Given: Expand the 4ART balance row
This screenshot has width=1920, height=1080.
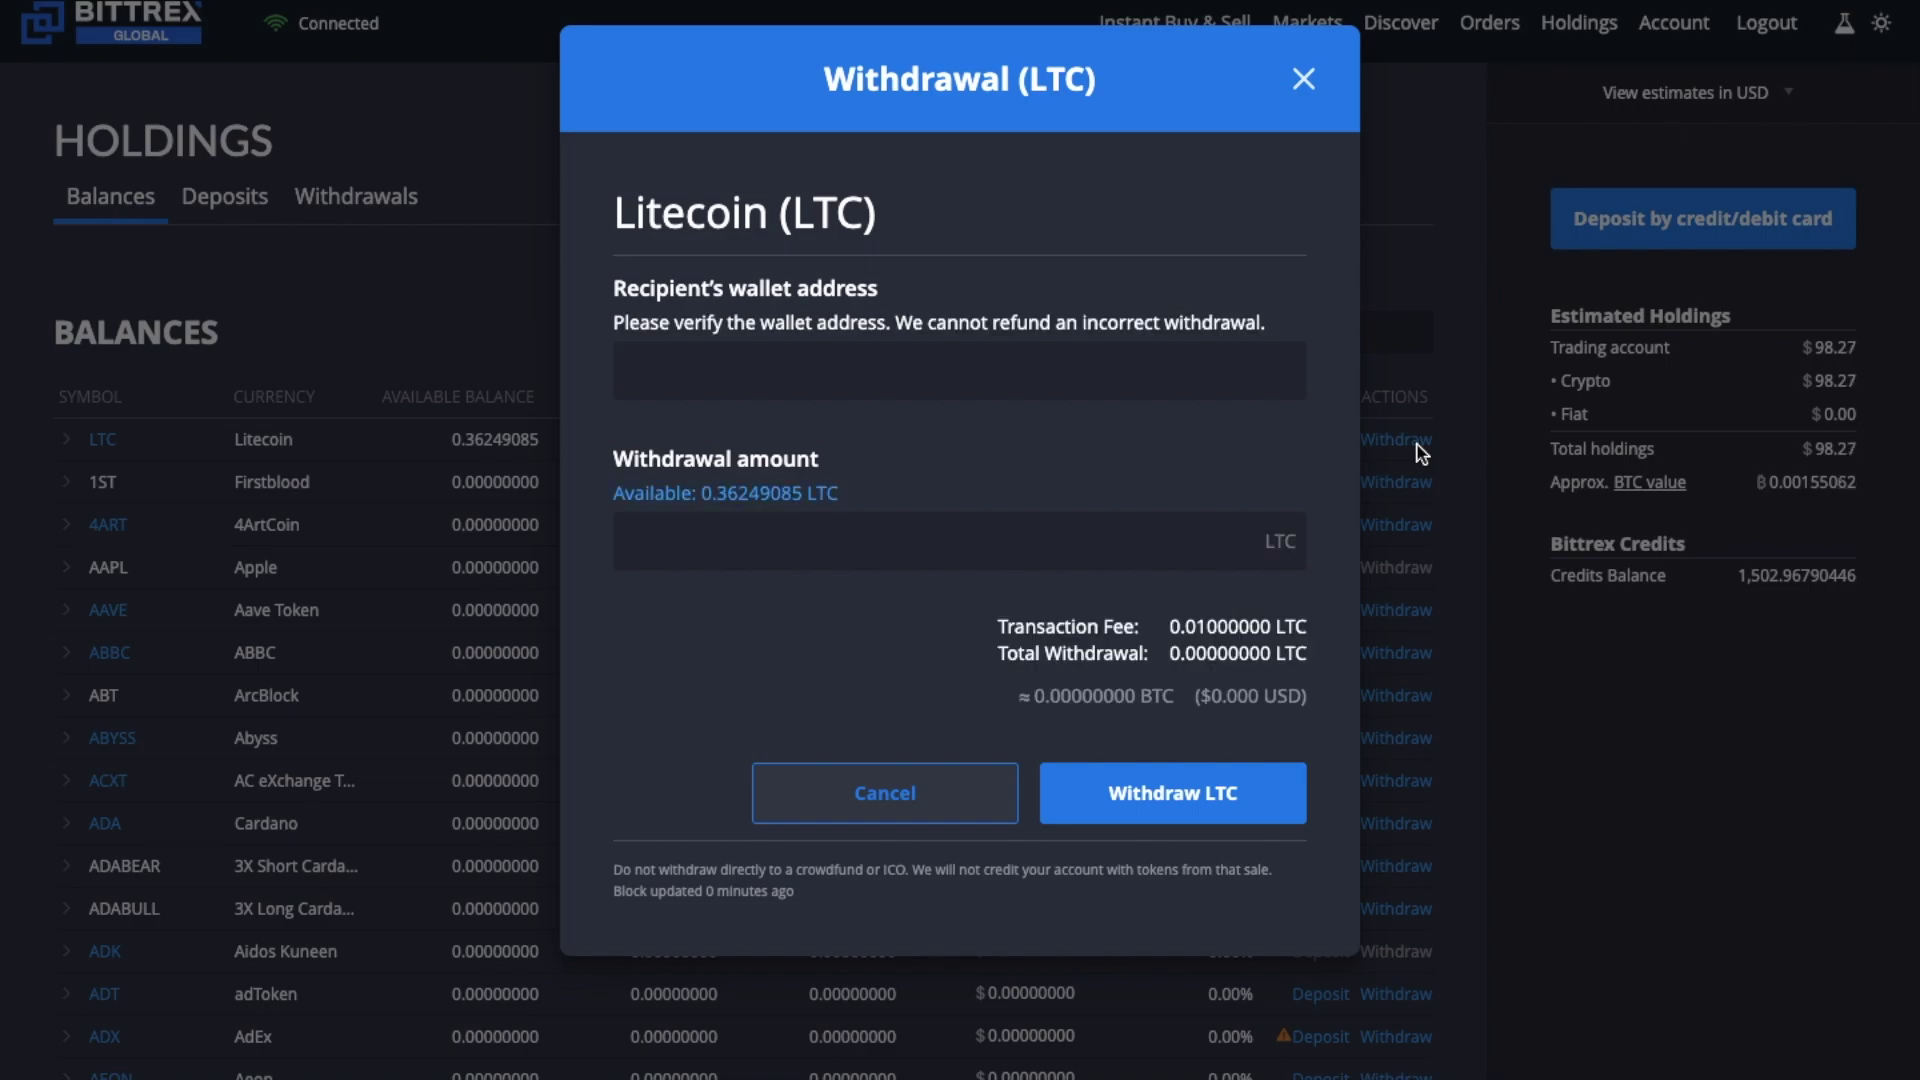Looking at the screenshot, I should (x=65, y=524).
